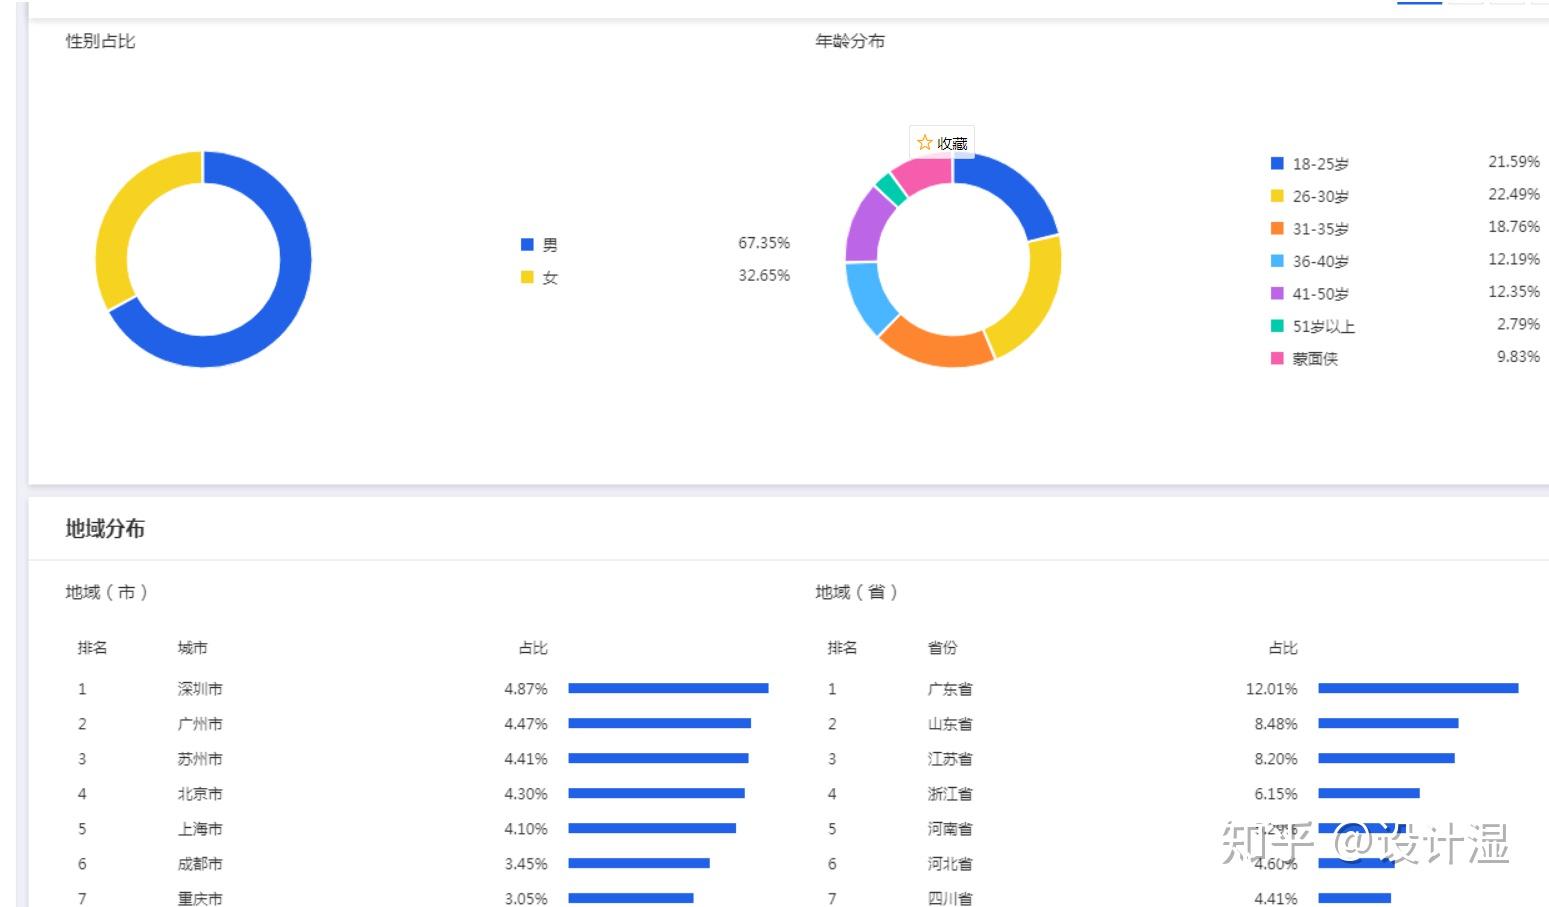The width and height of the screenshot is (1549, 907).
Task: Click the 地域（市）table title
Action: [107, 592]
